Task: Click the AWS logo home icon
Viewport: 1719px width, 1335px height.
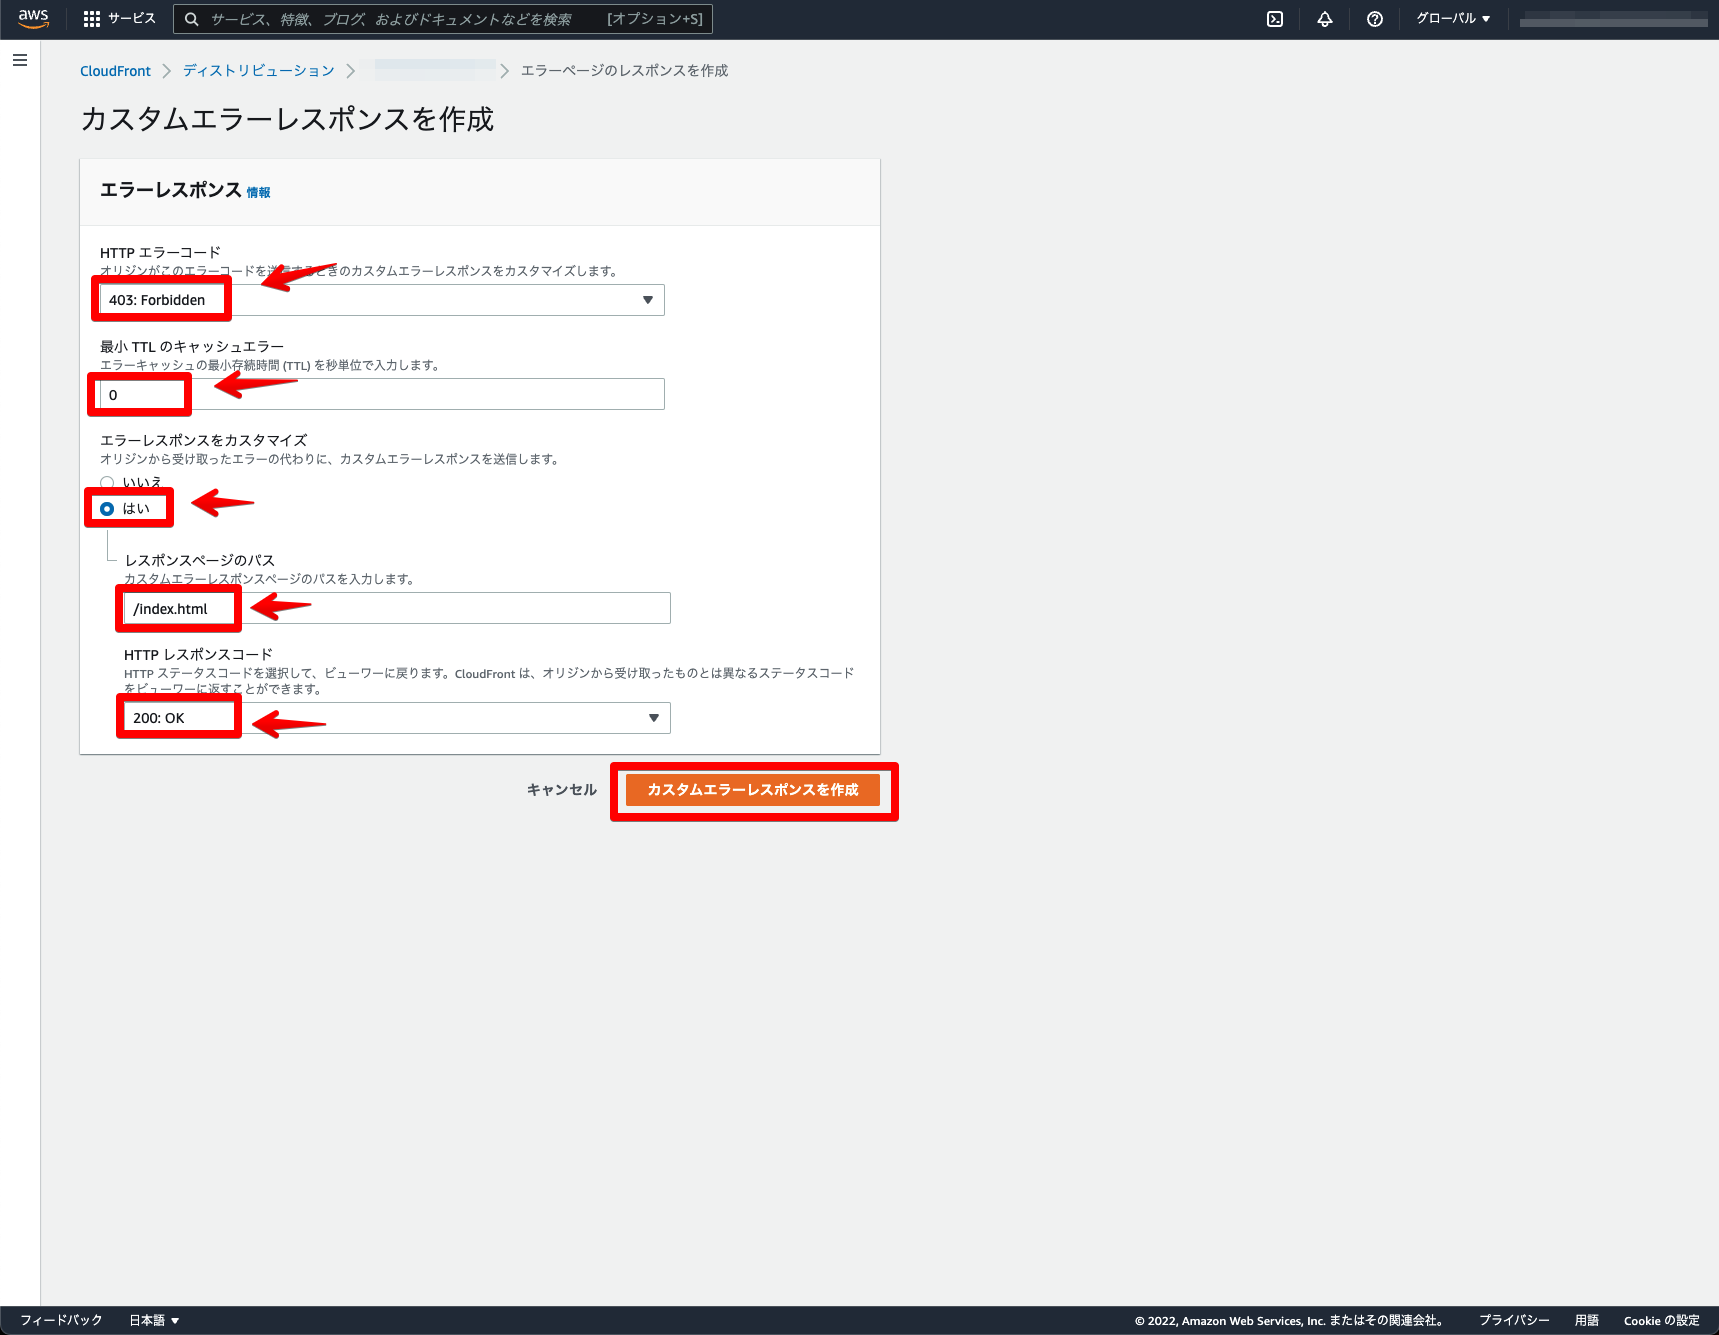Action: (x=33, y=19)
